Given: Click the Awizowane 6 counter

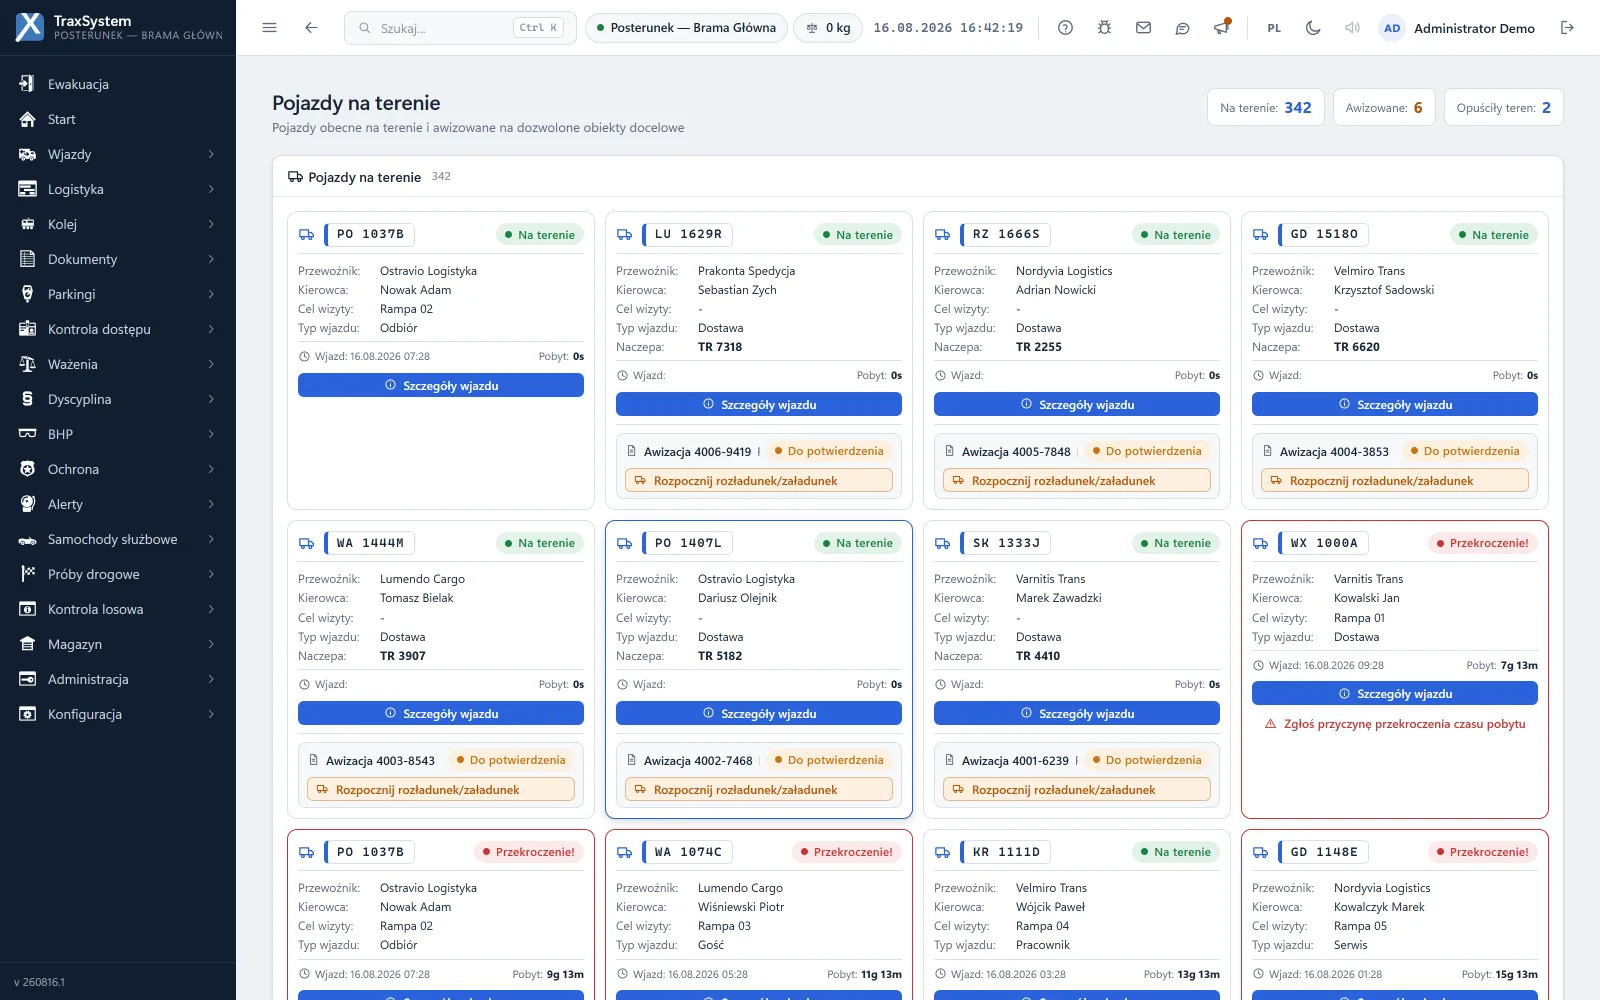Looking at the screenshot, I should click(1384, 107).
